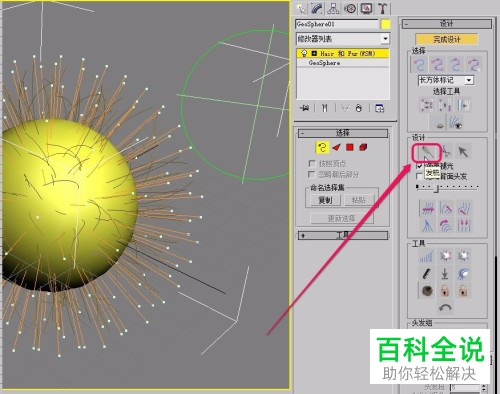
Task: Toggle Show End Result icon
Action: coord(325,108)
